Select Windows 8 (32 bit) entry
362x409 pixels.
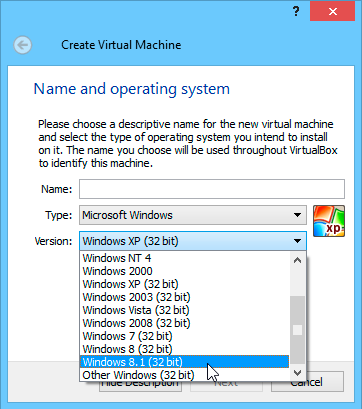point(184,349)
